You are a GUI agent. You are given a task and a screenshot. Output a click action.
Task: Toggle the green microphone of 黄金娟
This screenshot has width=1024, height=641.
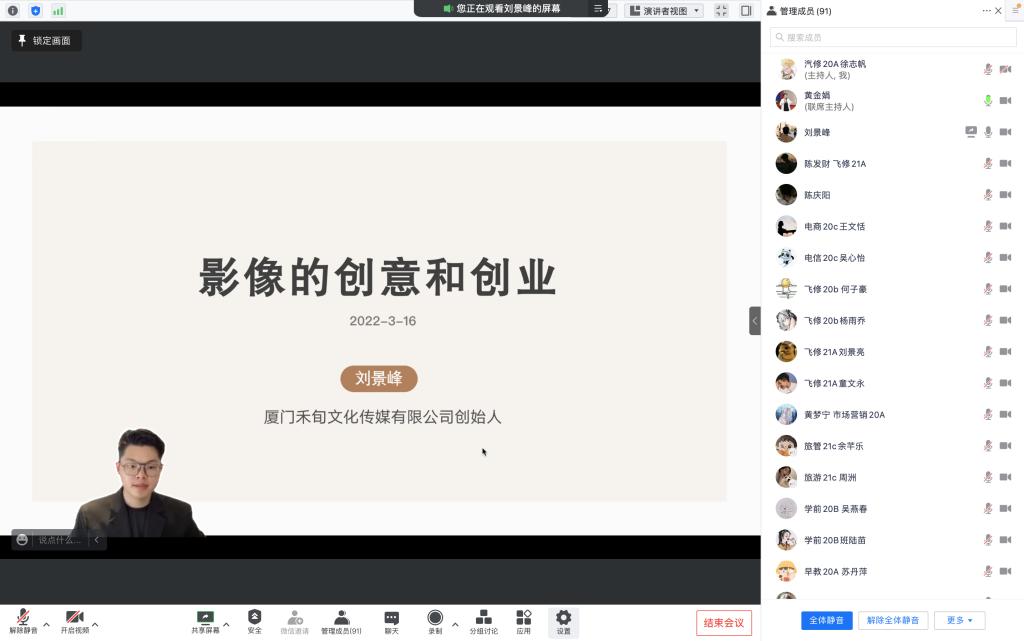(988, 101)
